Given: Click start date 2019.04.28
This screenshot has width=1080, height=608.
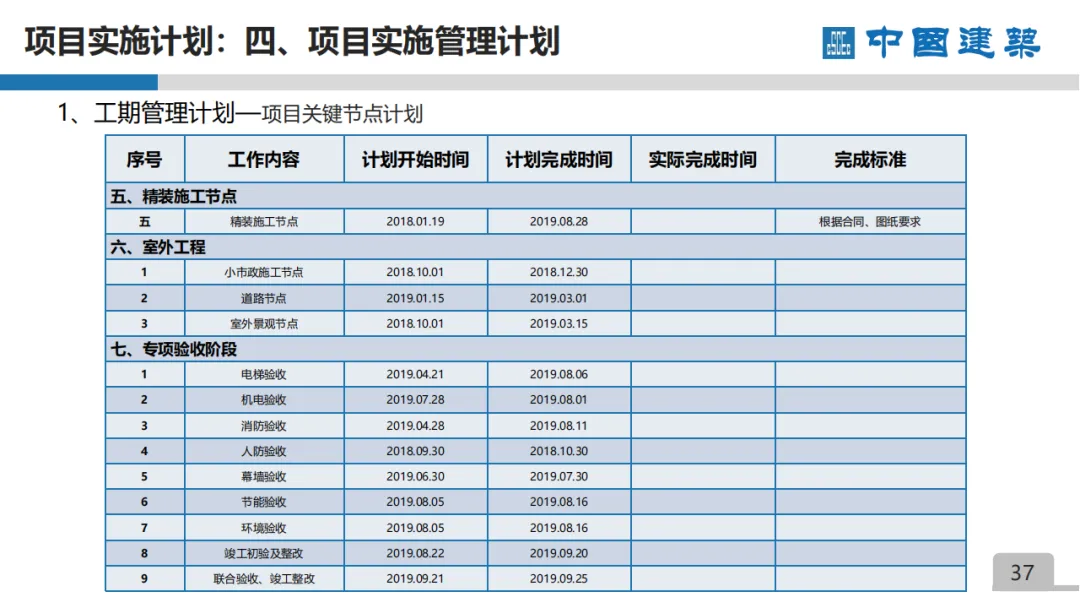Looking at the screenshot, I should pyautogui.click(x=415, y=426).
